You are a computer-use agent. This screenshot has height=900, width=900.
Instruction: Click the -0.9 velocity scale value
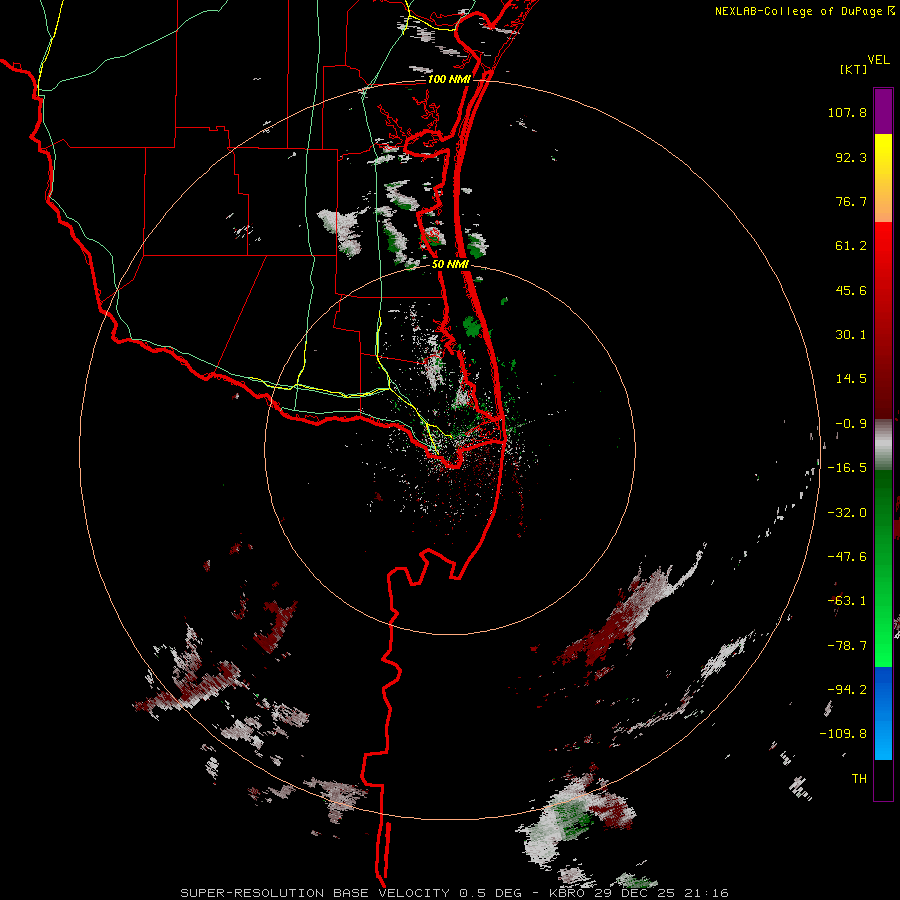tap(851, 424)
